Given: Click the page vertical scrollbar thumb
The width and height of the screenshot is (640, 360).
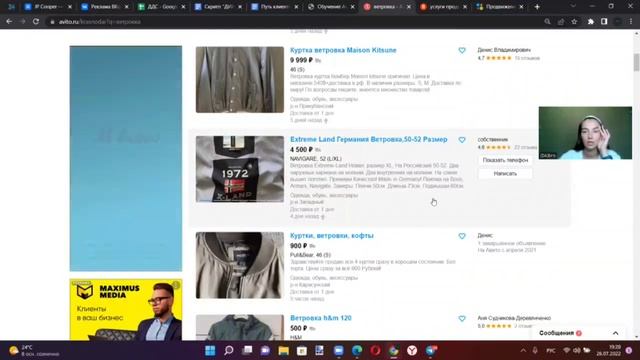Looking at the screenshot, I should coord(636,62).
